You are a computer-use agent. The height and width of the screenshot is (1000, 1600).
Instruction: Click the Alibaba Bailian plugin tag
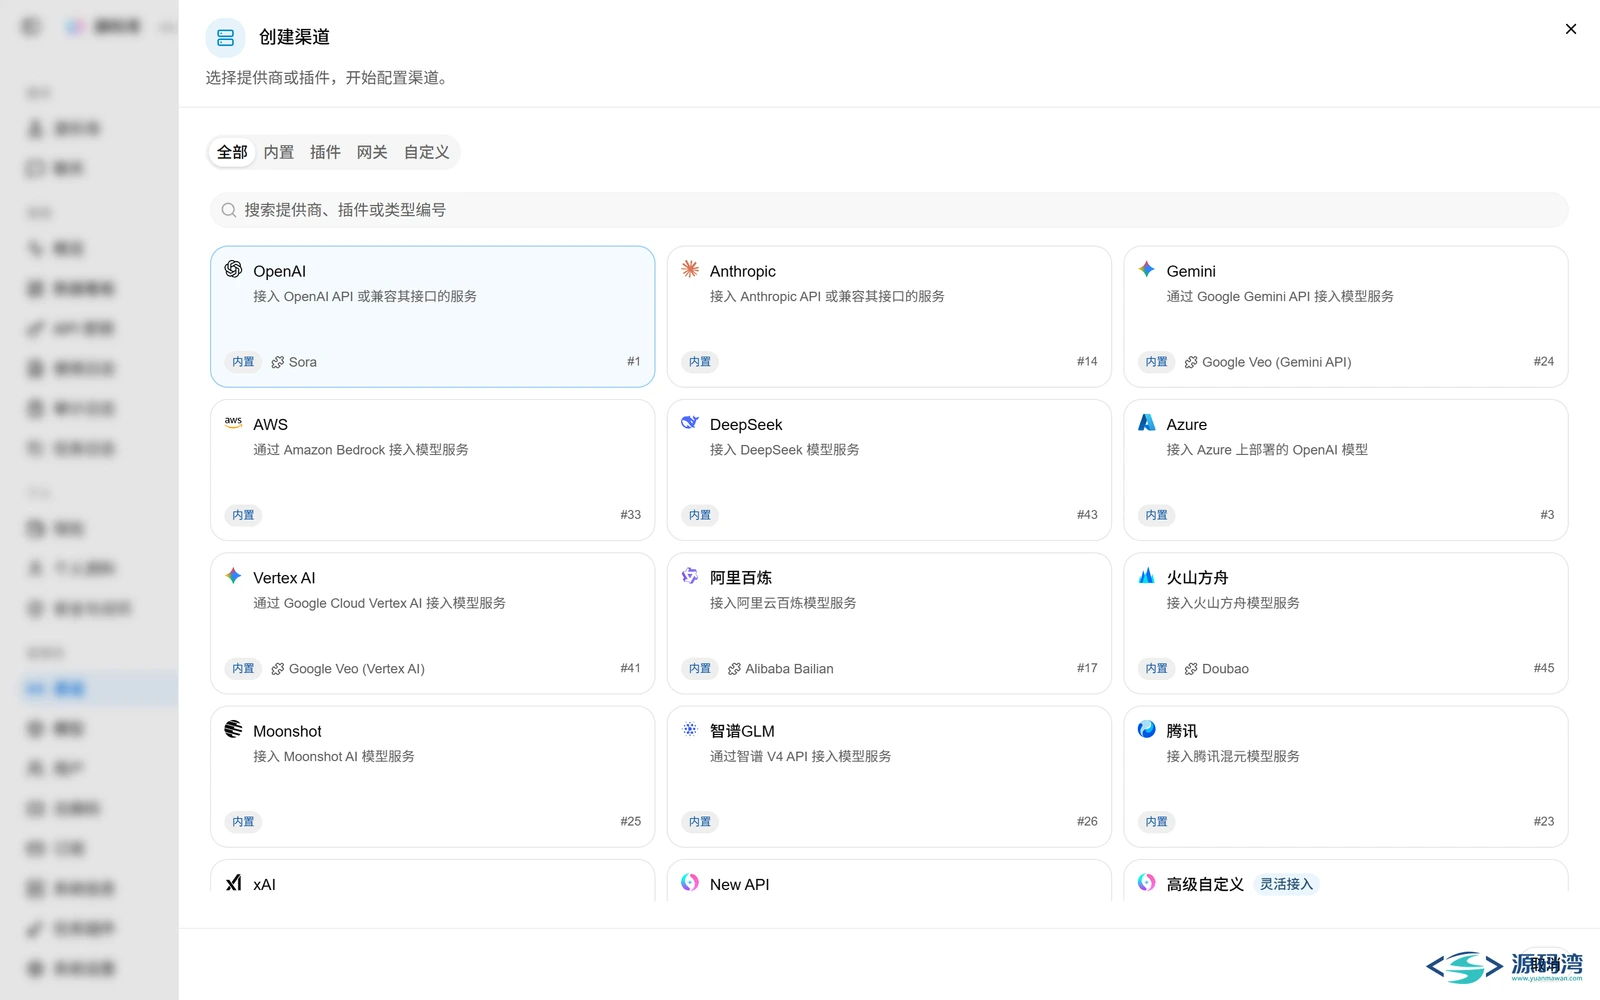click(781, 669)
